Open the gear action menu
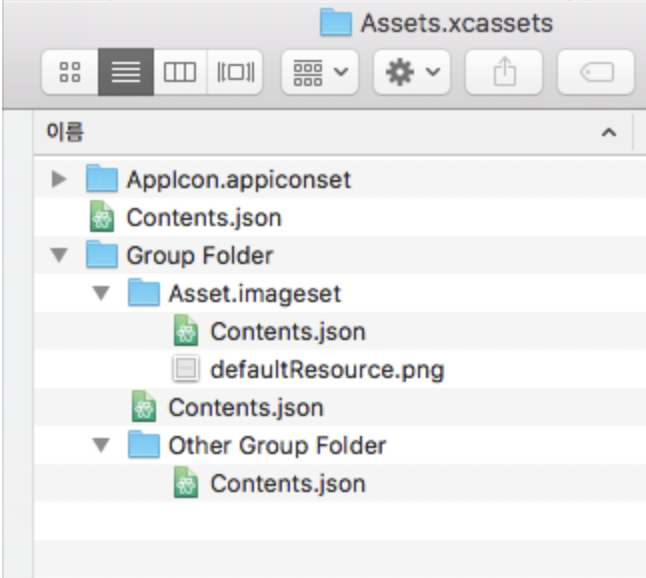Screen dimensions: 646x578 point(412,72)
